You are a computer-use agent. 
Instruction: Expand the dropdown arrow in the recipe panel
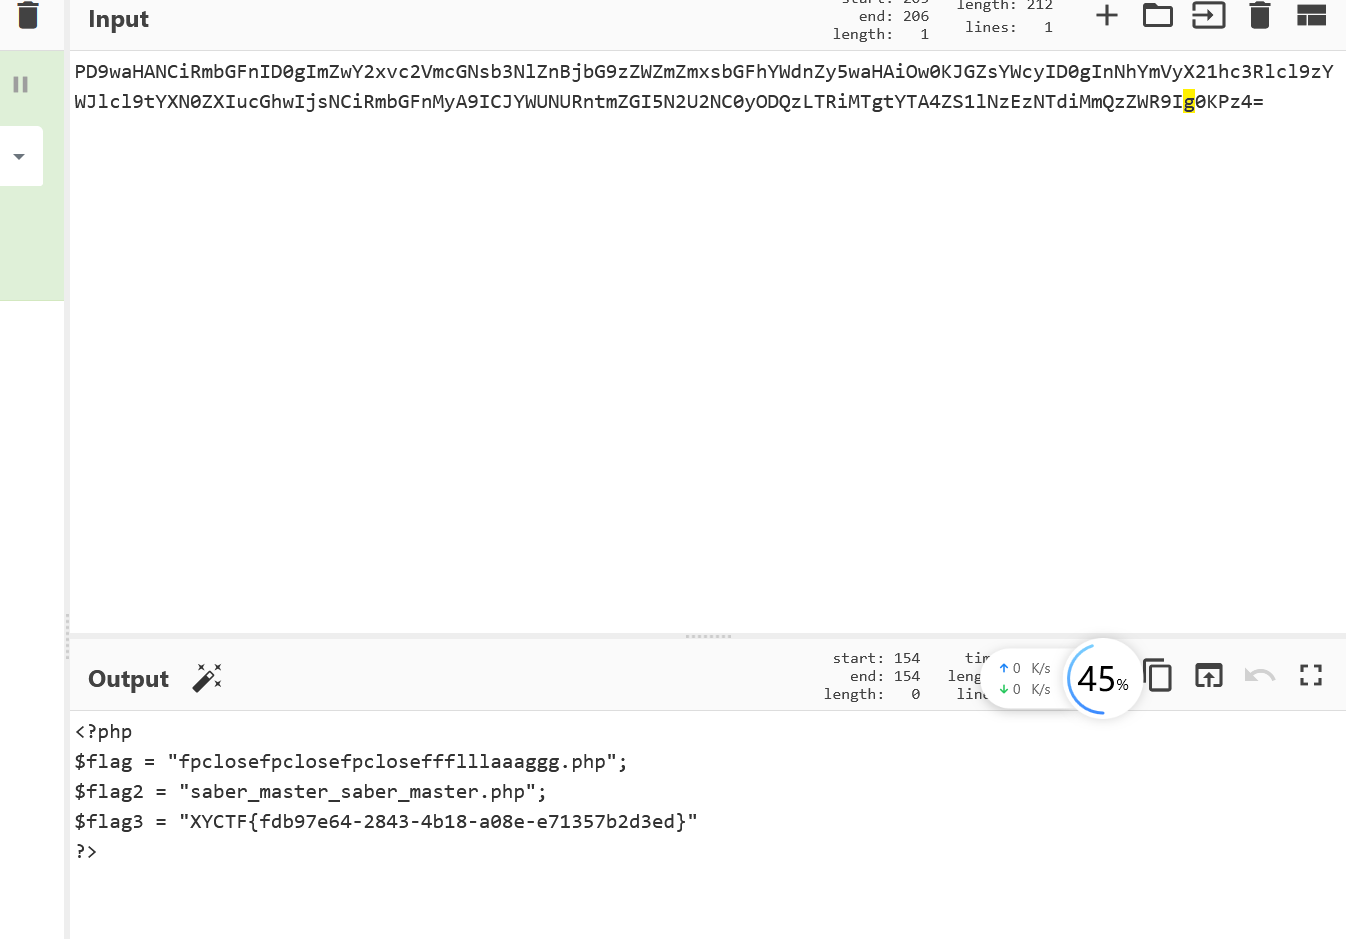19,156
